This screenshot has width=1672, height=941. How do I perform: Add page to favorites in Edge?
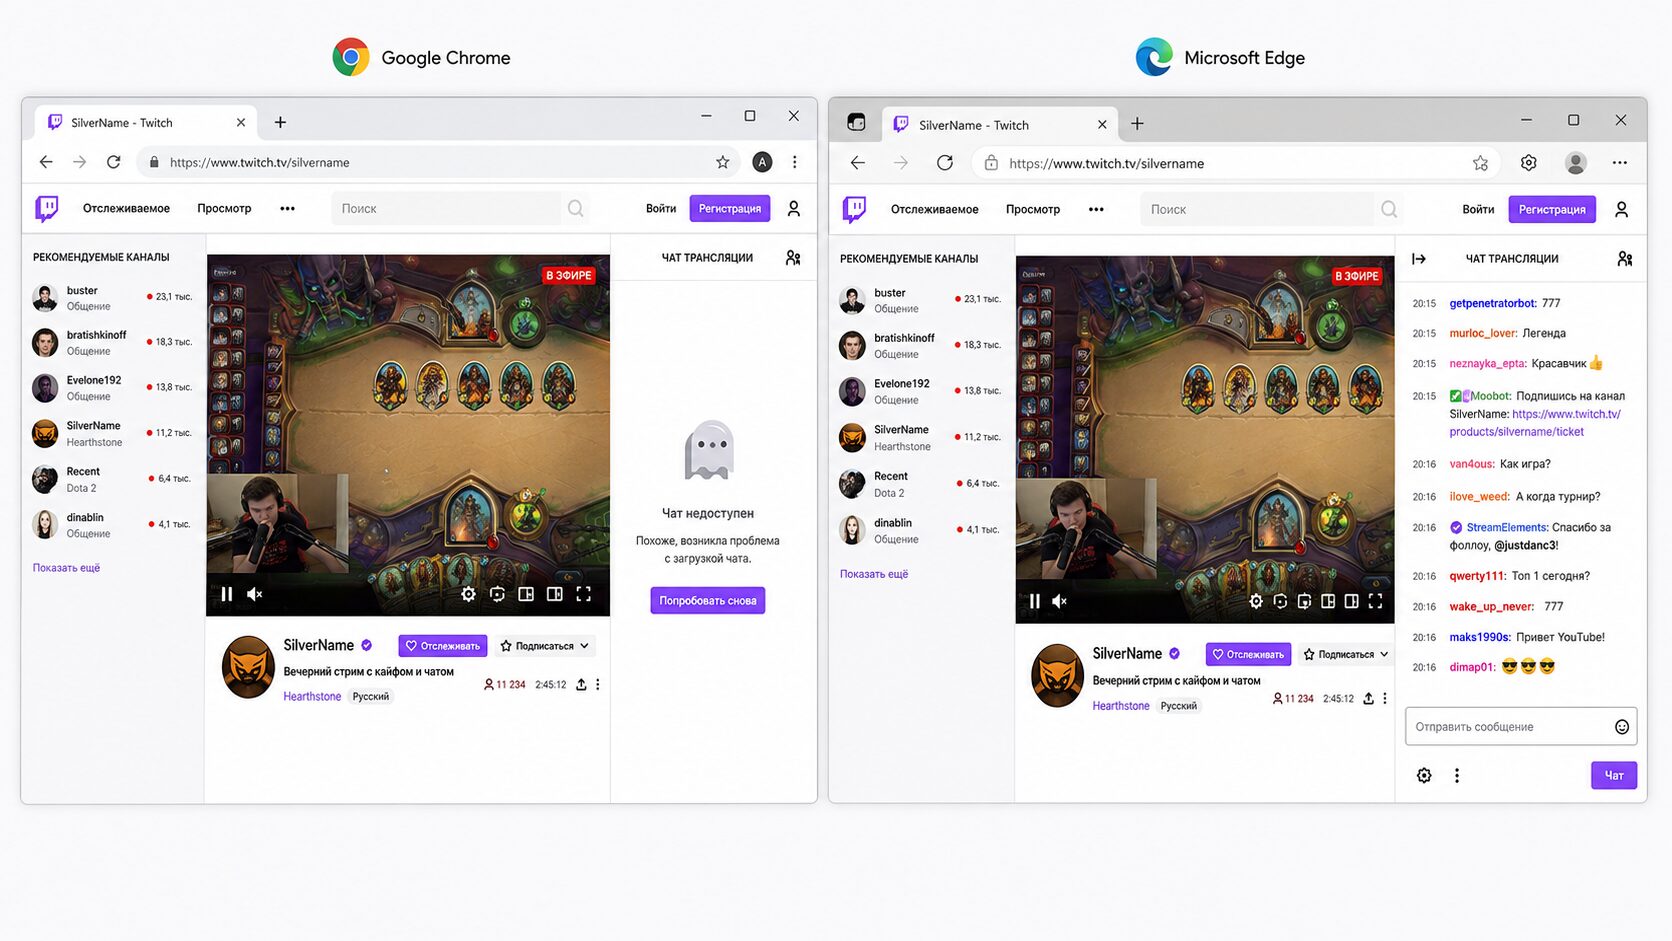1481,163
